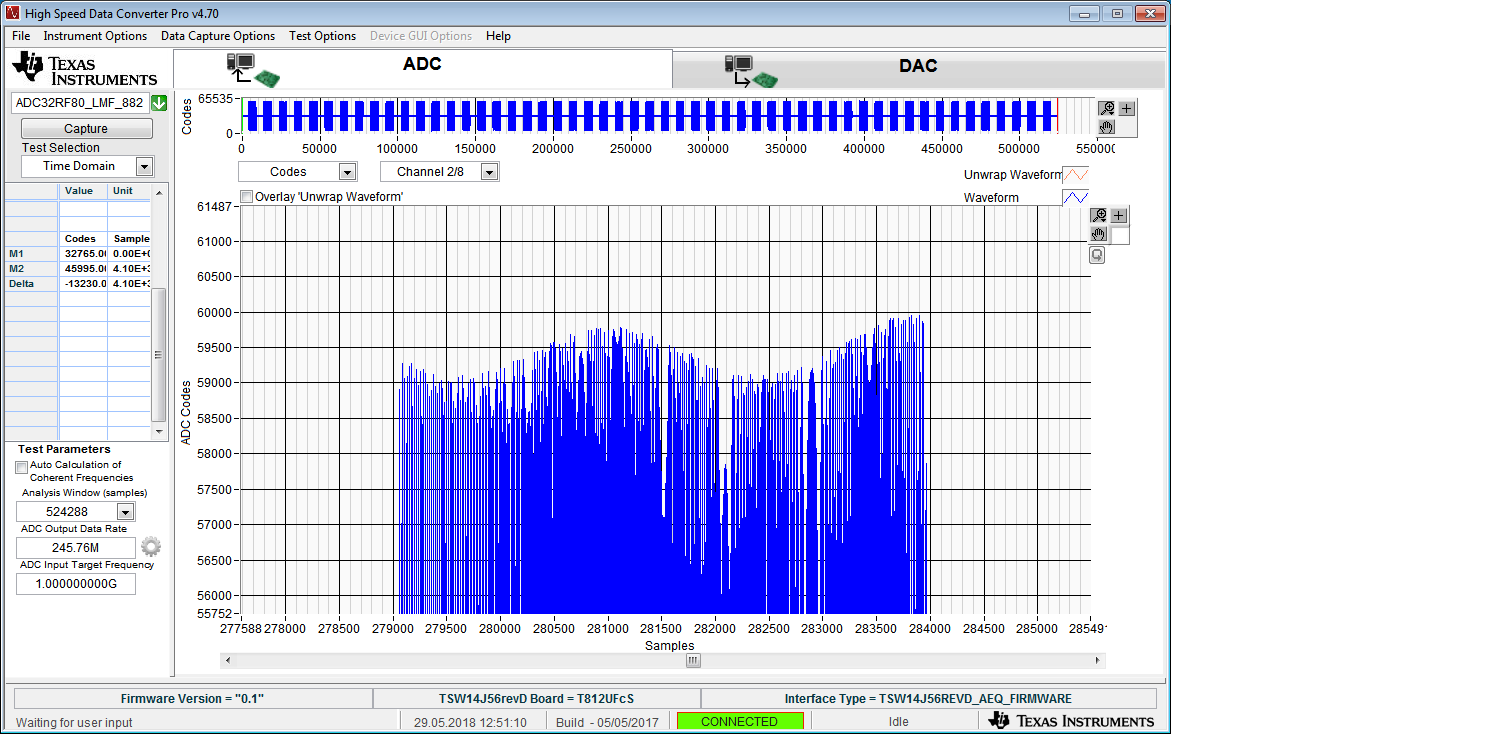The width and height of the screenshot is (1488, 734).
Task: Click the date and time 29.05.2018 12:51:10
Action: (x=470, y=722)
